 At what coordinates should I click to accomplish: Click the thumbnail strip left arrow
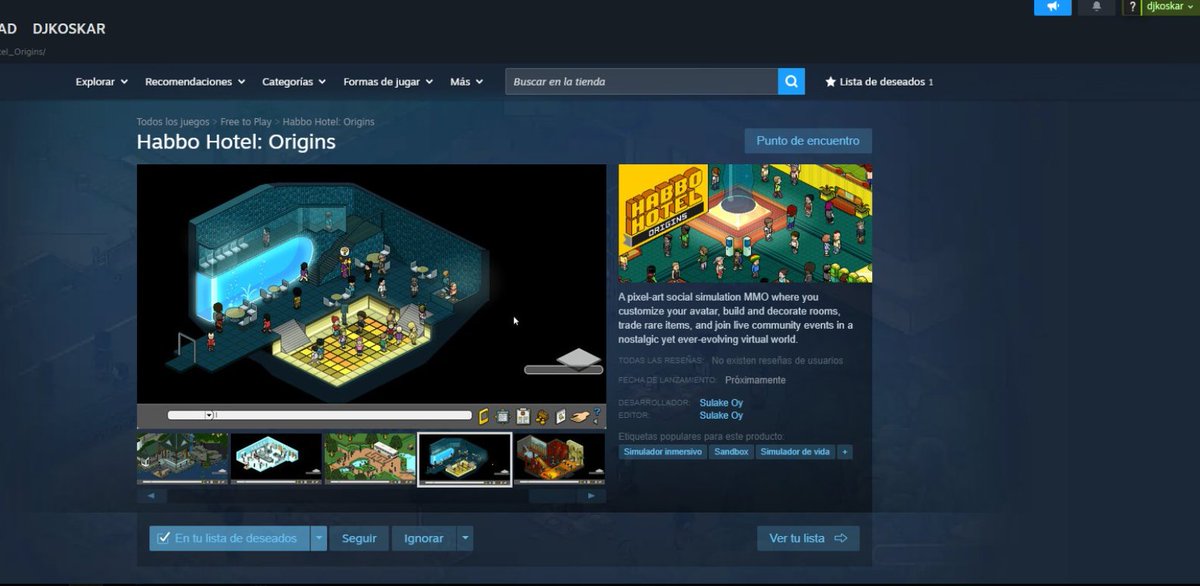tap(150, 495)
